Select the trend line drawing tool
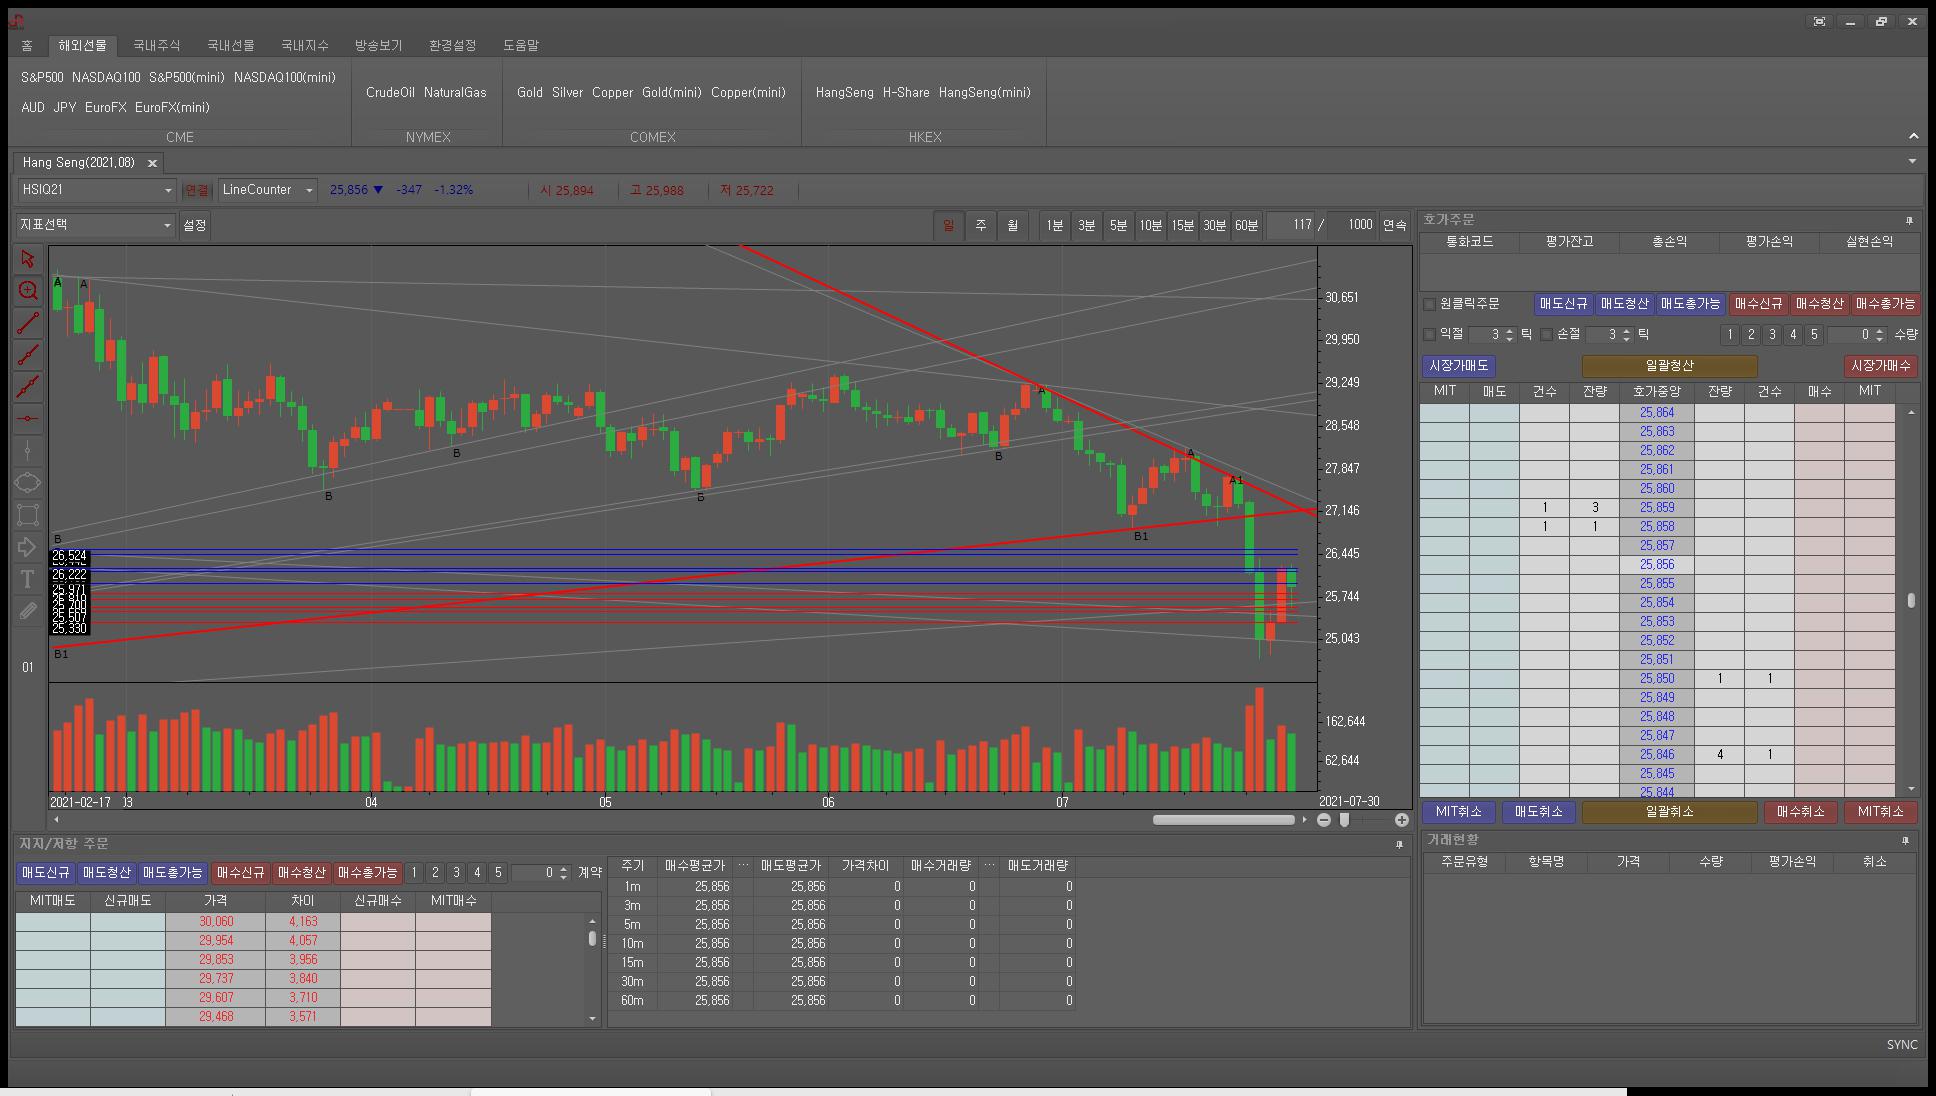The height and width of the screenshot is (1096, 1936). tap(27, 323)
